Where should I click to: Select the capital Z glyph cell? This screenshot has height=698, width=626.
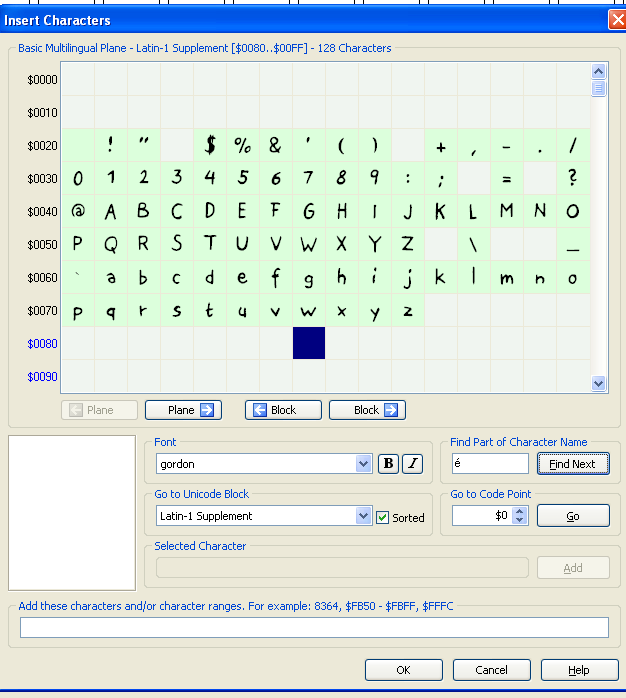408,244
